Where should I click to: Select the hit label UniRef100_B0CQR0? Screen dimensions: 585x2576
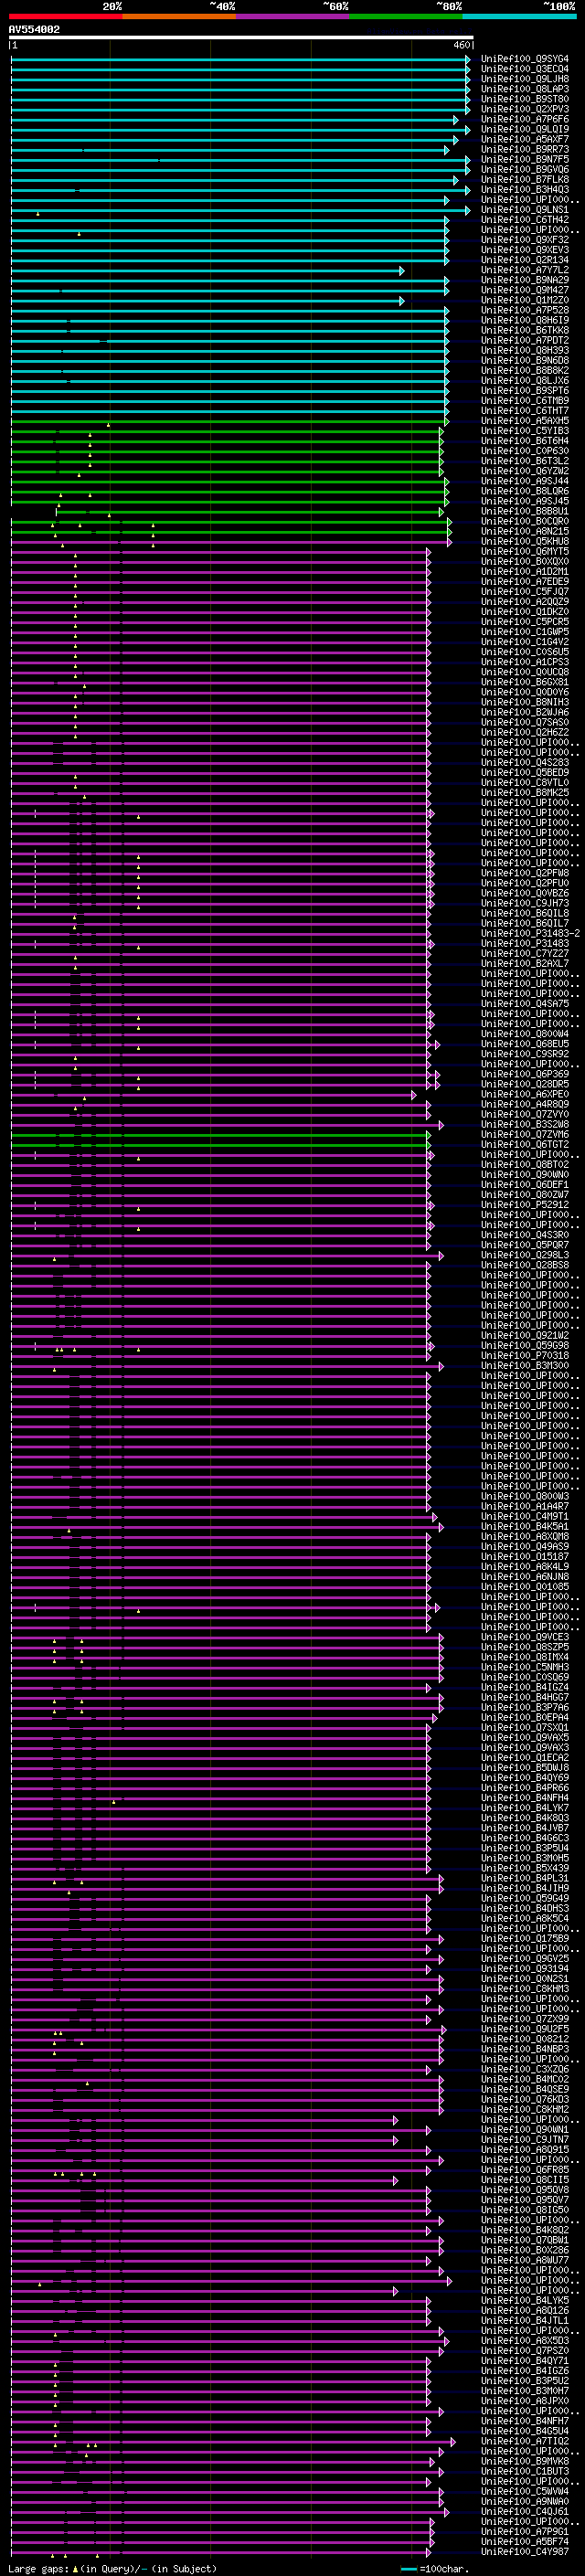(525, 522)
